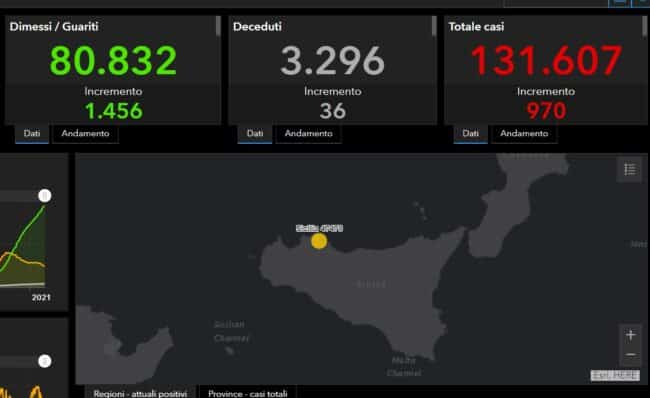The height and width of the screenshot is (398, 650).
Task: Click the Deceduti increment value 36
Action: click(332, 111)
